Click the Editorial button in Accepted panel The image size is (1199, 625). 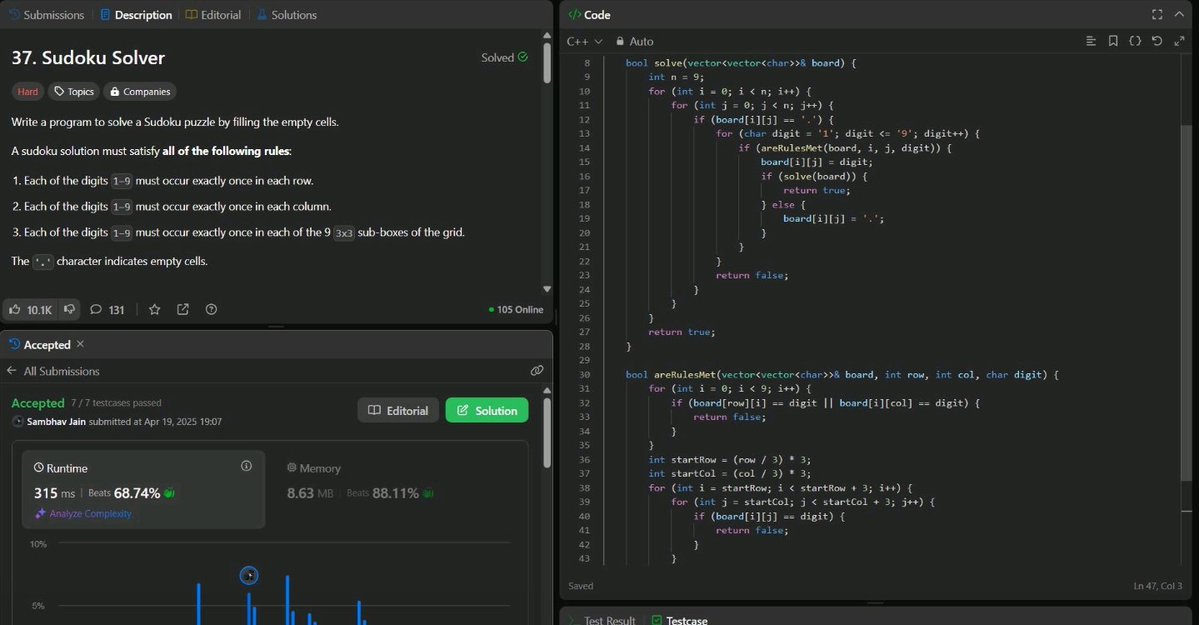398,411
